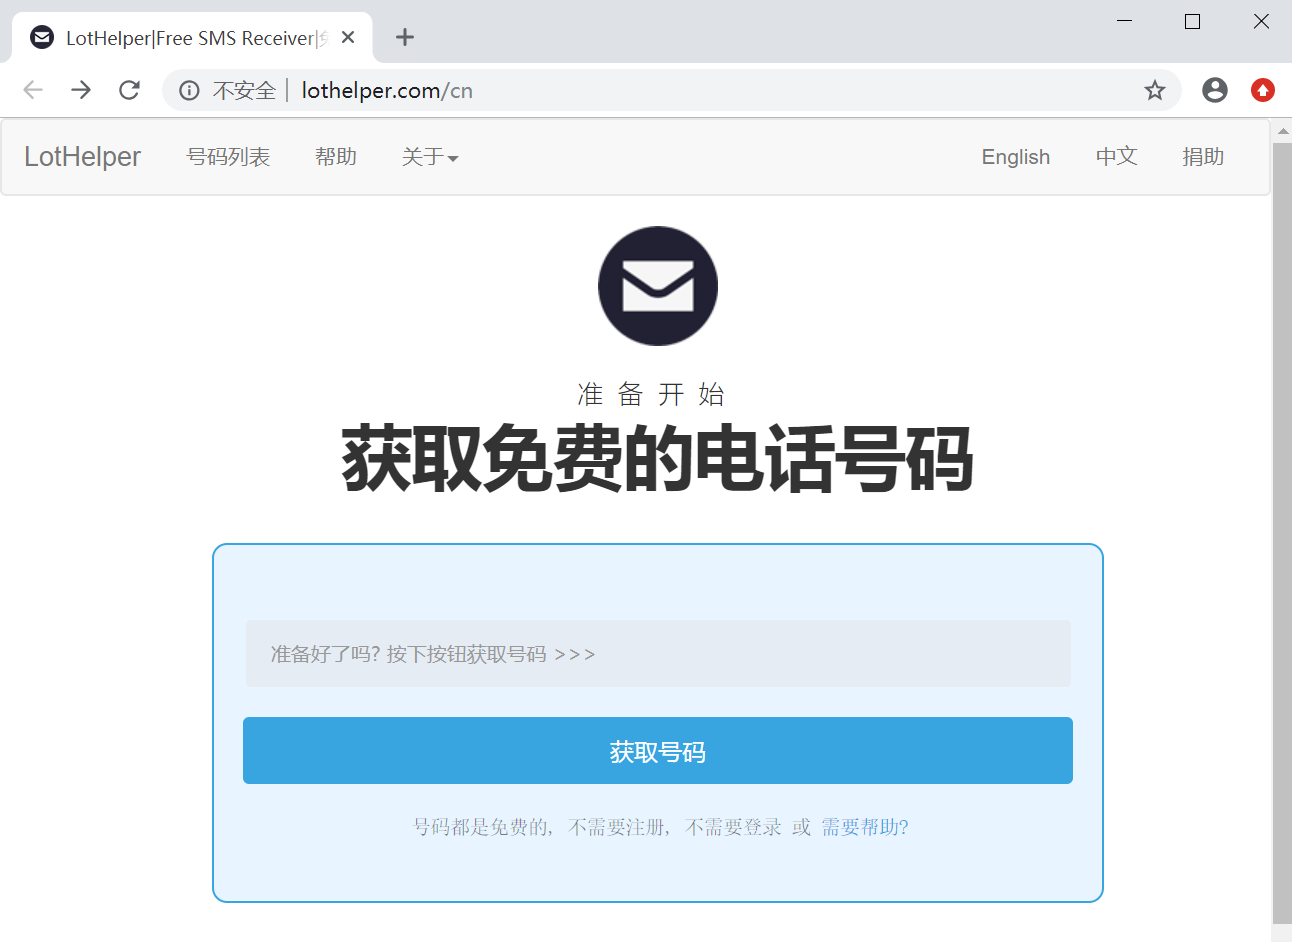Click the large envelope logo icon
This screenshot has width=1292, height=942.
click(x=658, y=286)
